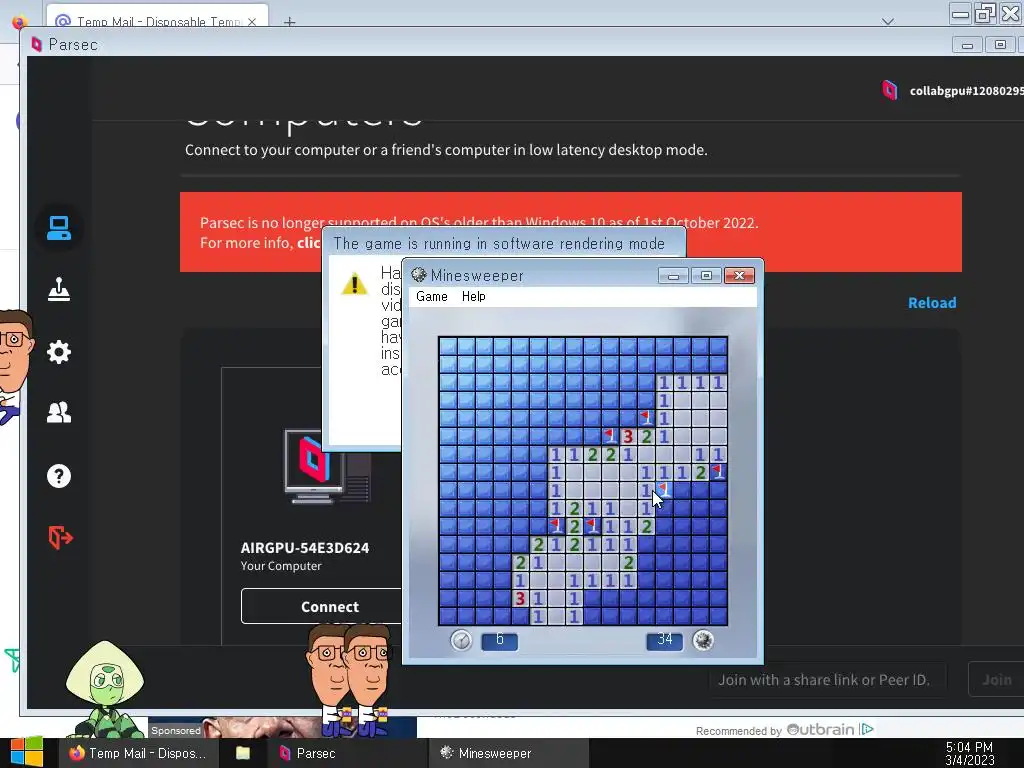Click the Sponsored label on the ad

tap(176, 730)
